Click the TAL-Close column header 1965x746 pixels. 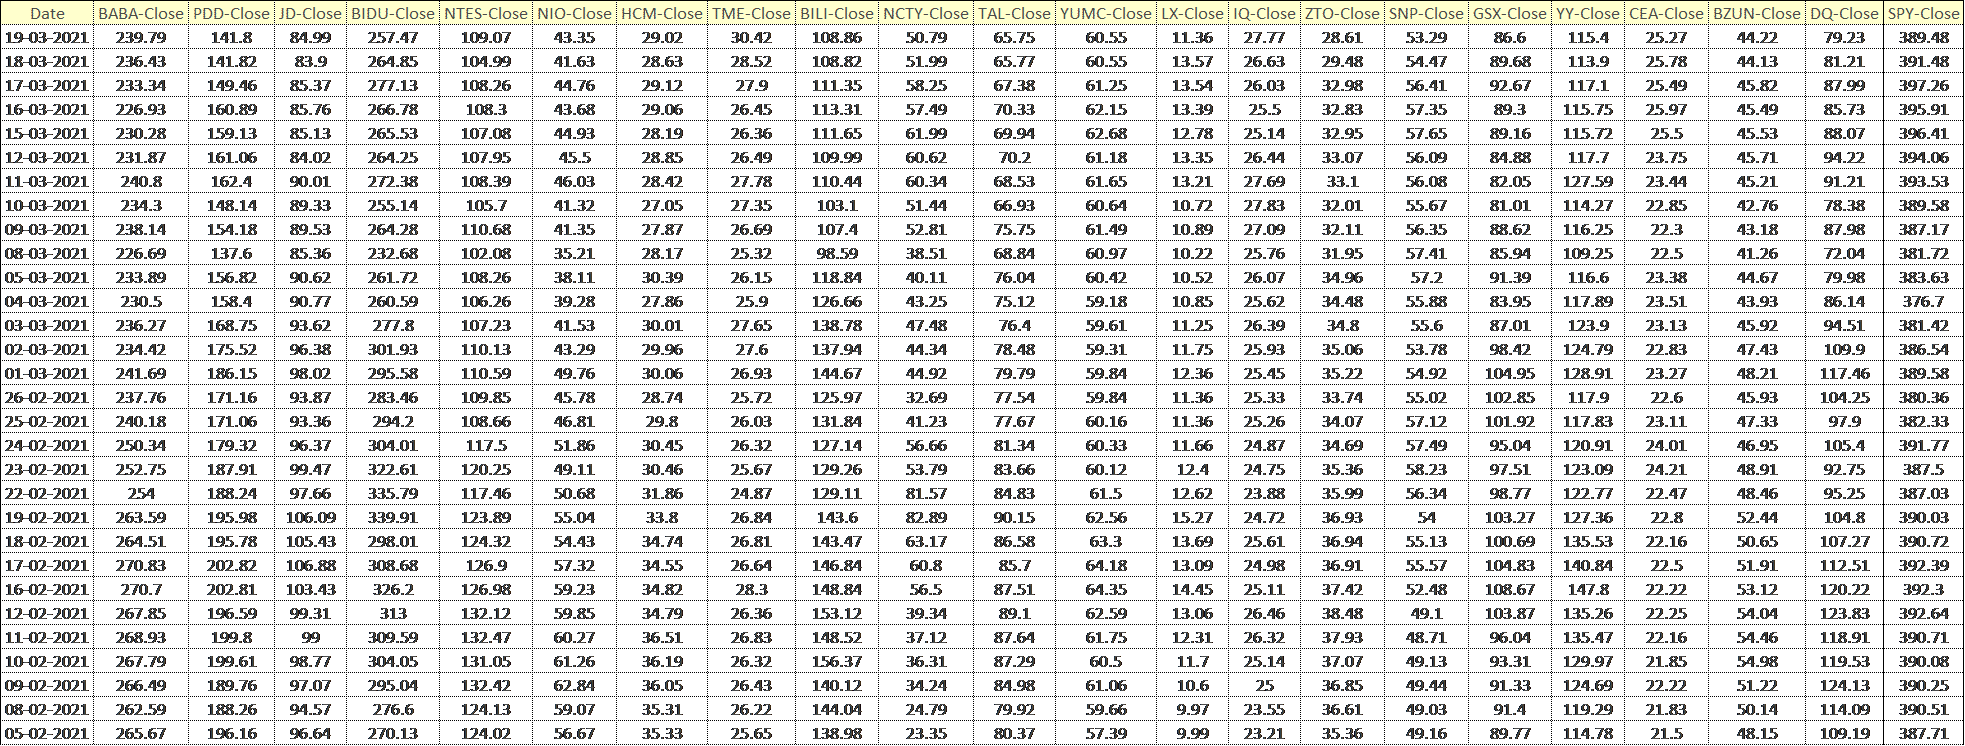[1015, 13]
